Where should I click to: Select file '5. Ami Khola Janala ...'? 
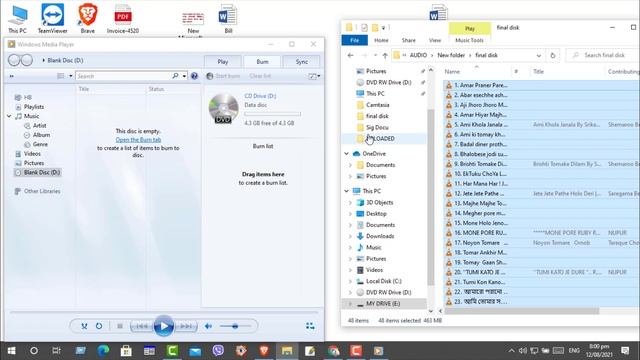point(481,124)
